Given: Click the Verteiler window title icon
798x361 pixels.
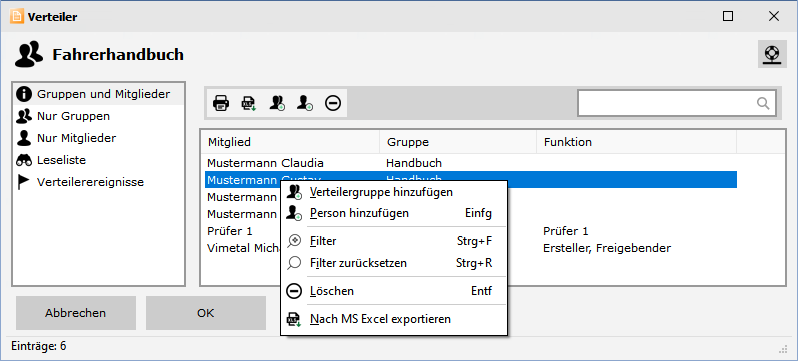Looking at the screenshot, I should [x=17, y=16].
